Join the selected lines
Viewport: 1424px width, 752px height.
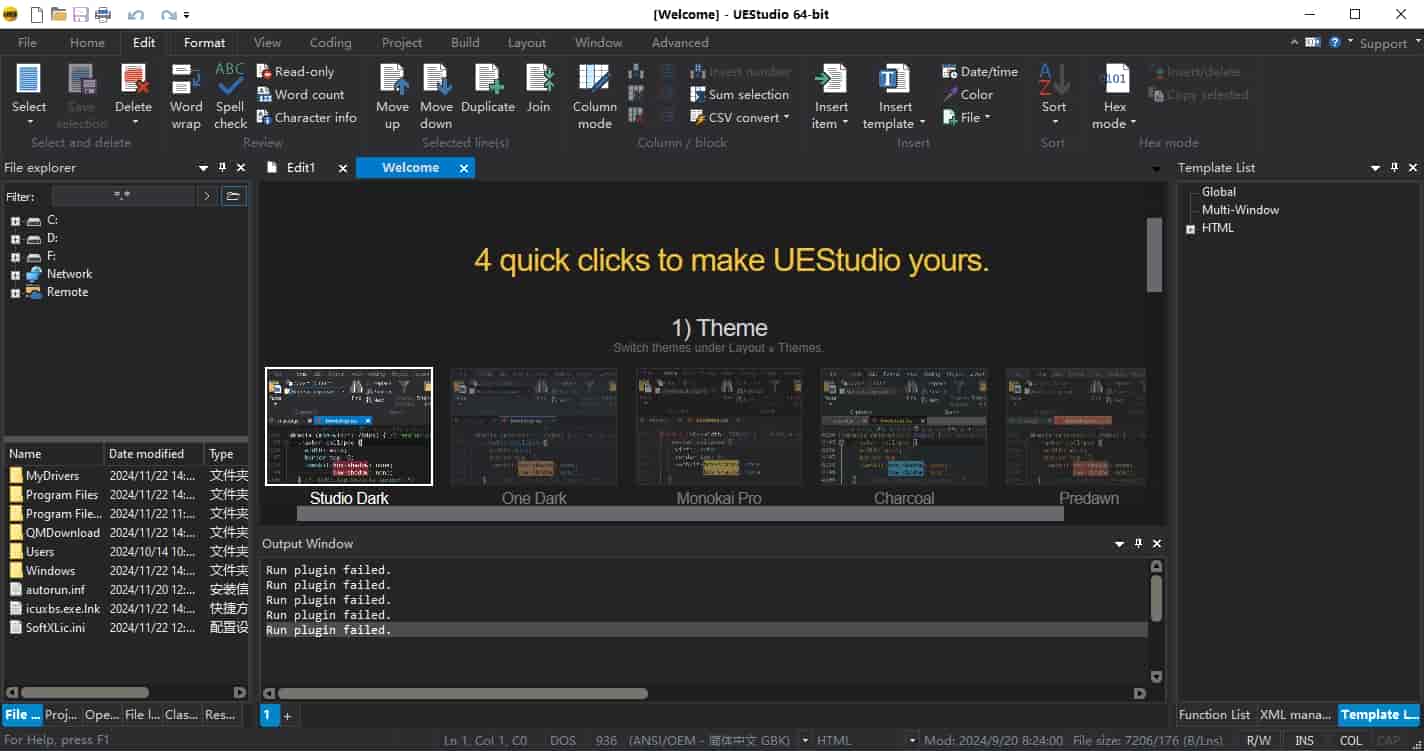pos(538,95)
